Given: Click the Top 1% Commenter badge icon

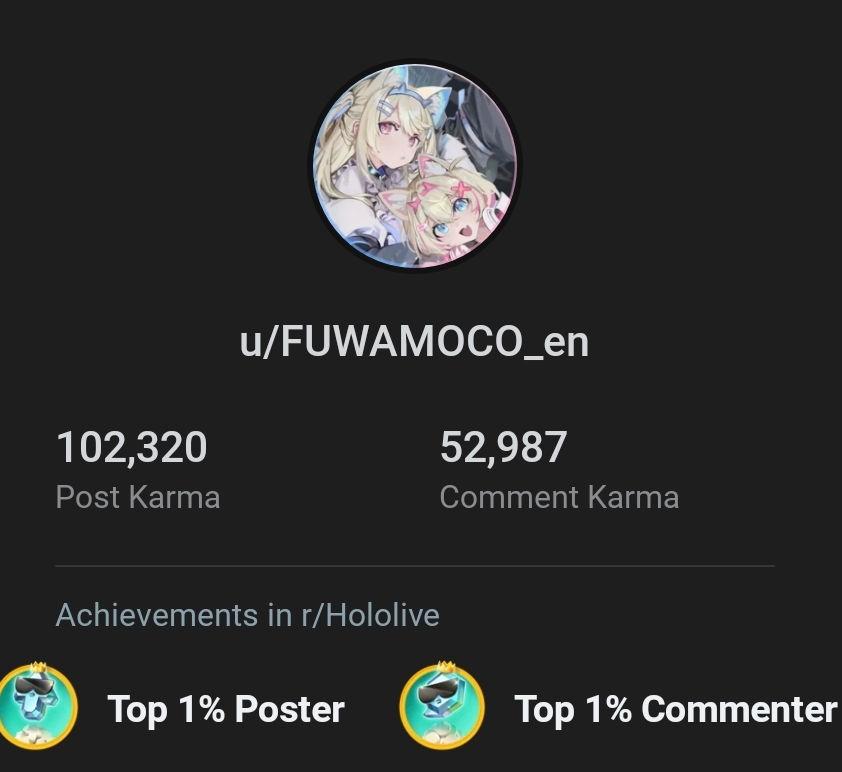Looking at the screenshot, I should pos(442,705).
